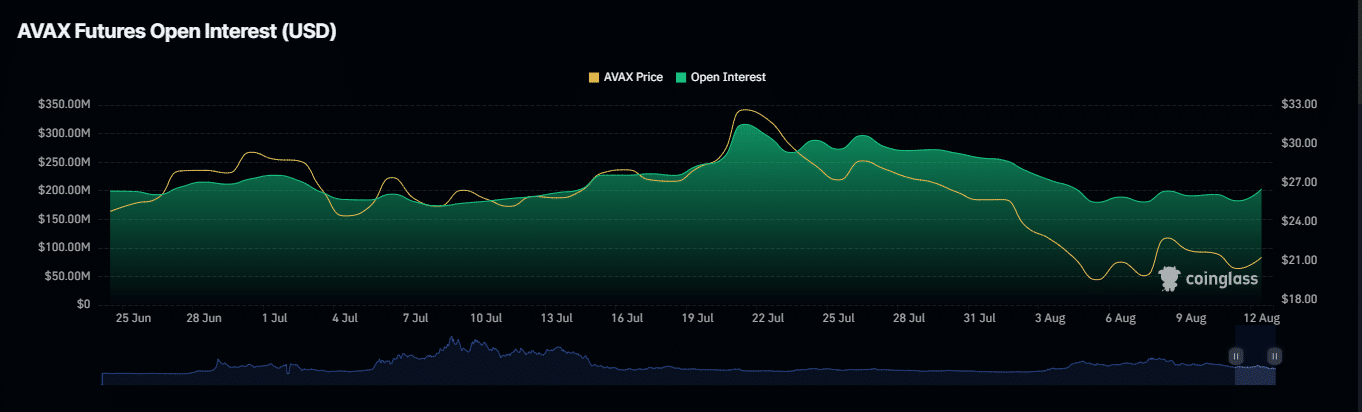Click the 19 Jul date label
This screenshot has height=412, width=1362.
click(x=697, y=318)
